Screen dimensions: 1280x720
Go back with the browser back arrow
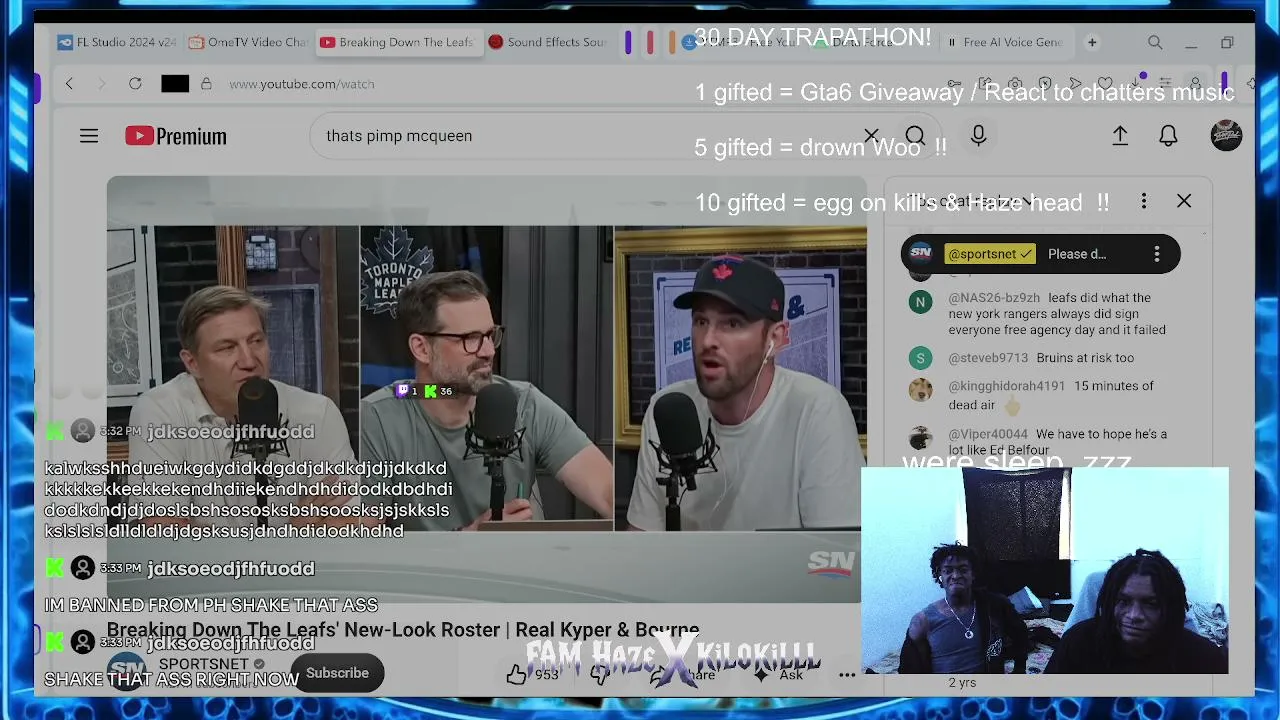pos(69,84)
